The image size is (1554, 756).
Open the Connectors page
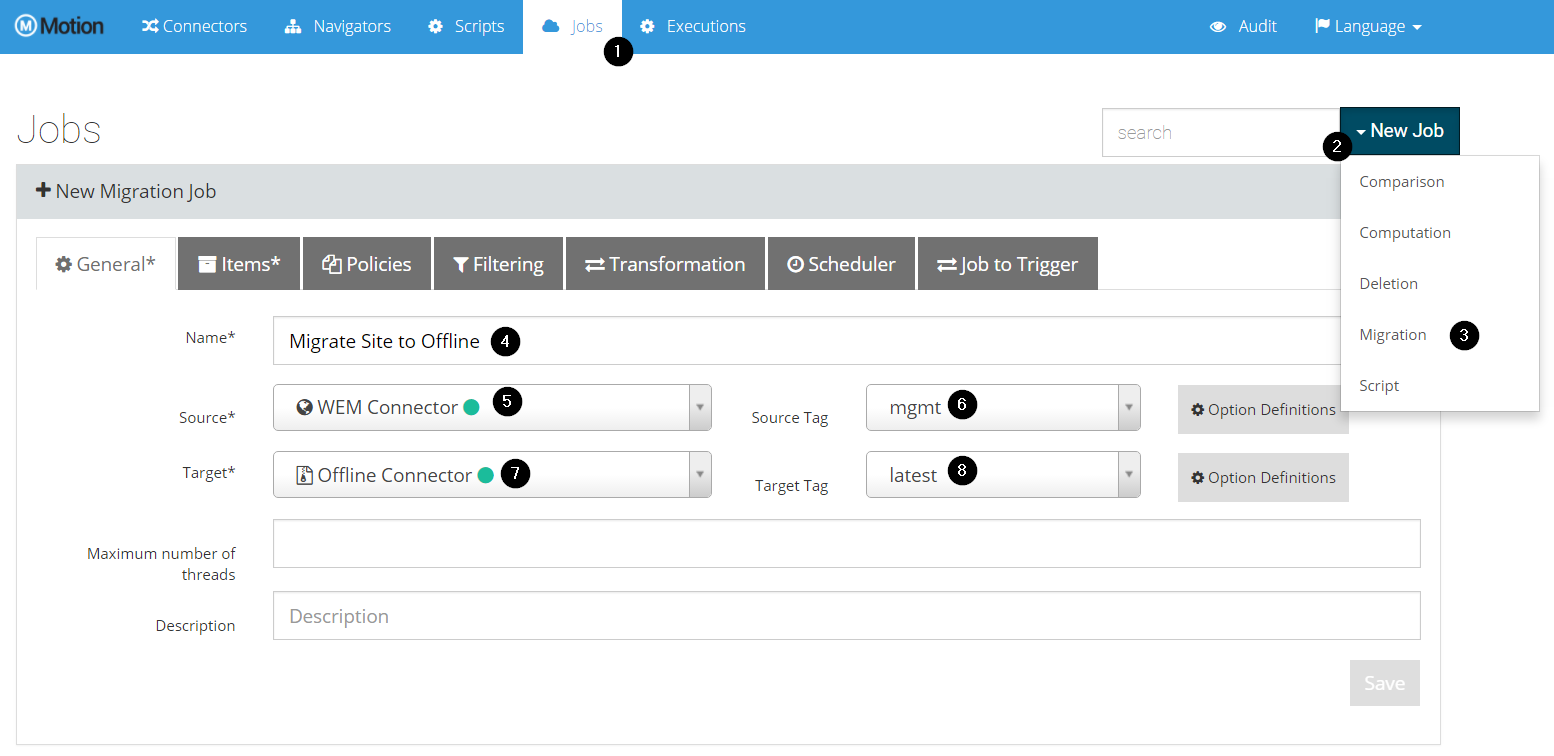194,26
